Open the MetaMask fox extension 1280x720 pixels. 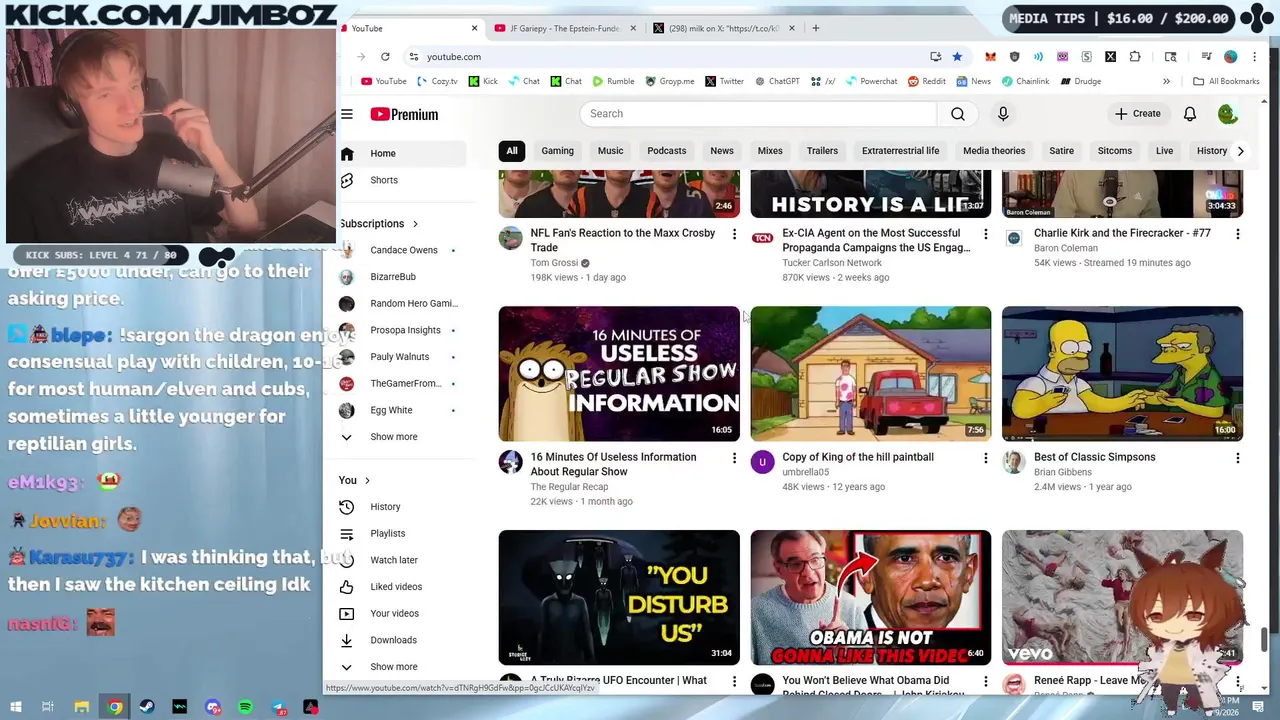point(990,57)
